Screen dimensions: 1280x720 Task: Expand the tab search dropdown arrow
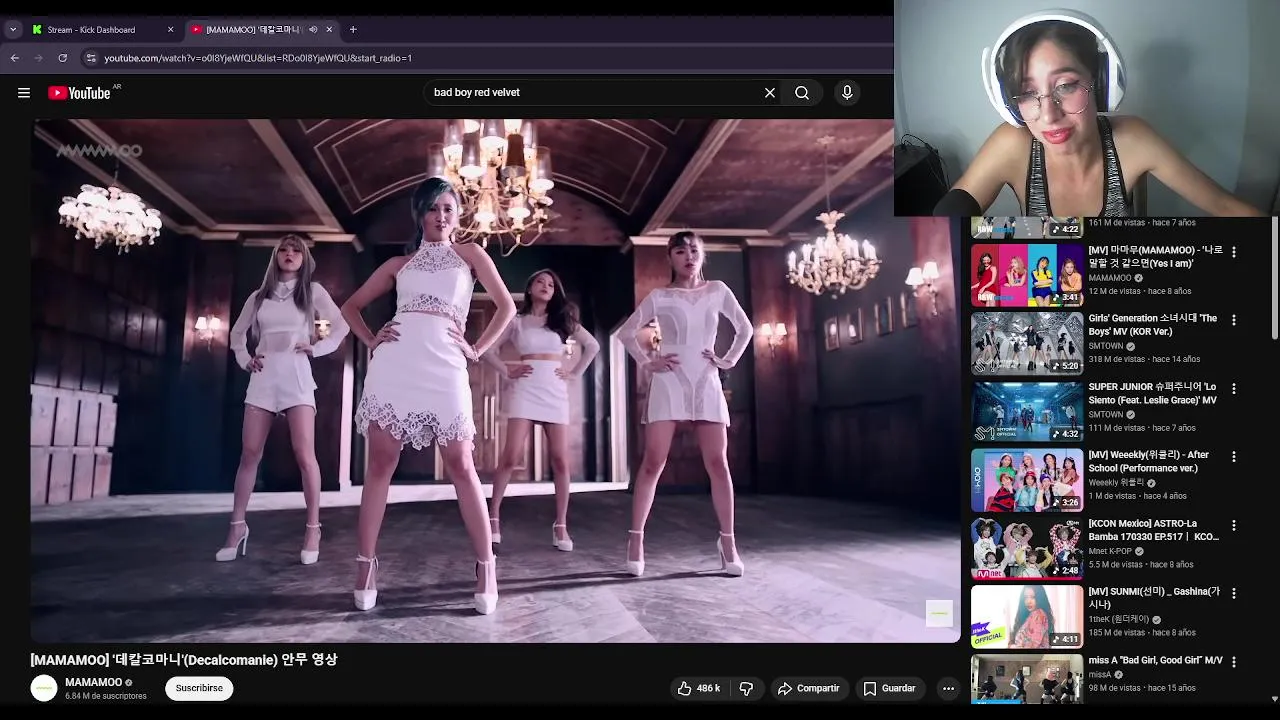13,30
